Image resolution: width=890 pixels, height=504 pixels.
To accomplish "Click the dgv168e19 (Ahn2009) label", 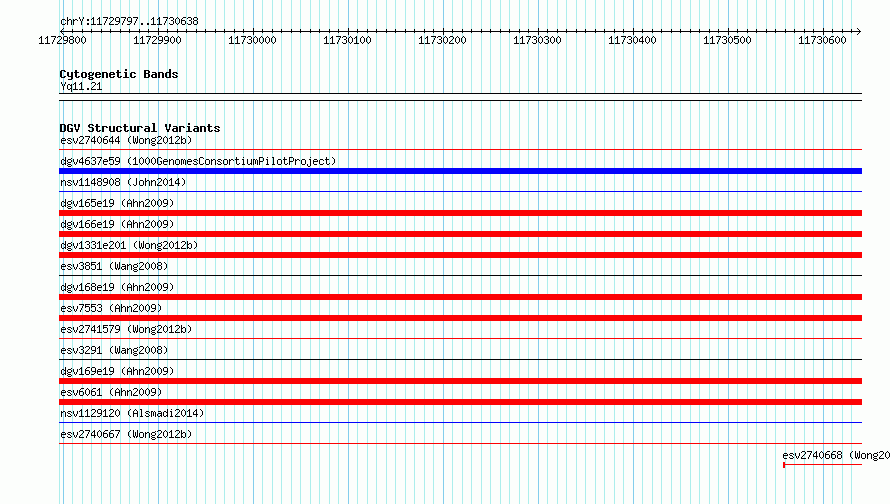I will (117, 287).
